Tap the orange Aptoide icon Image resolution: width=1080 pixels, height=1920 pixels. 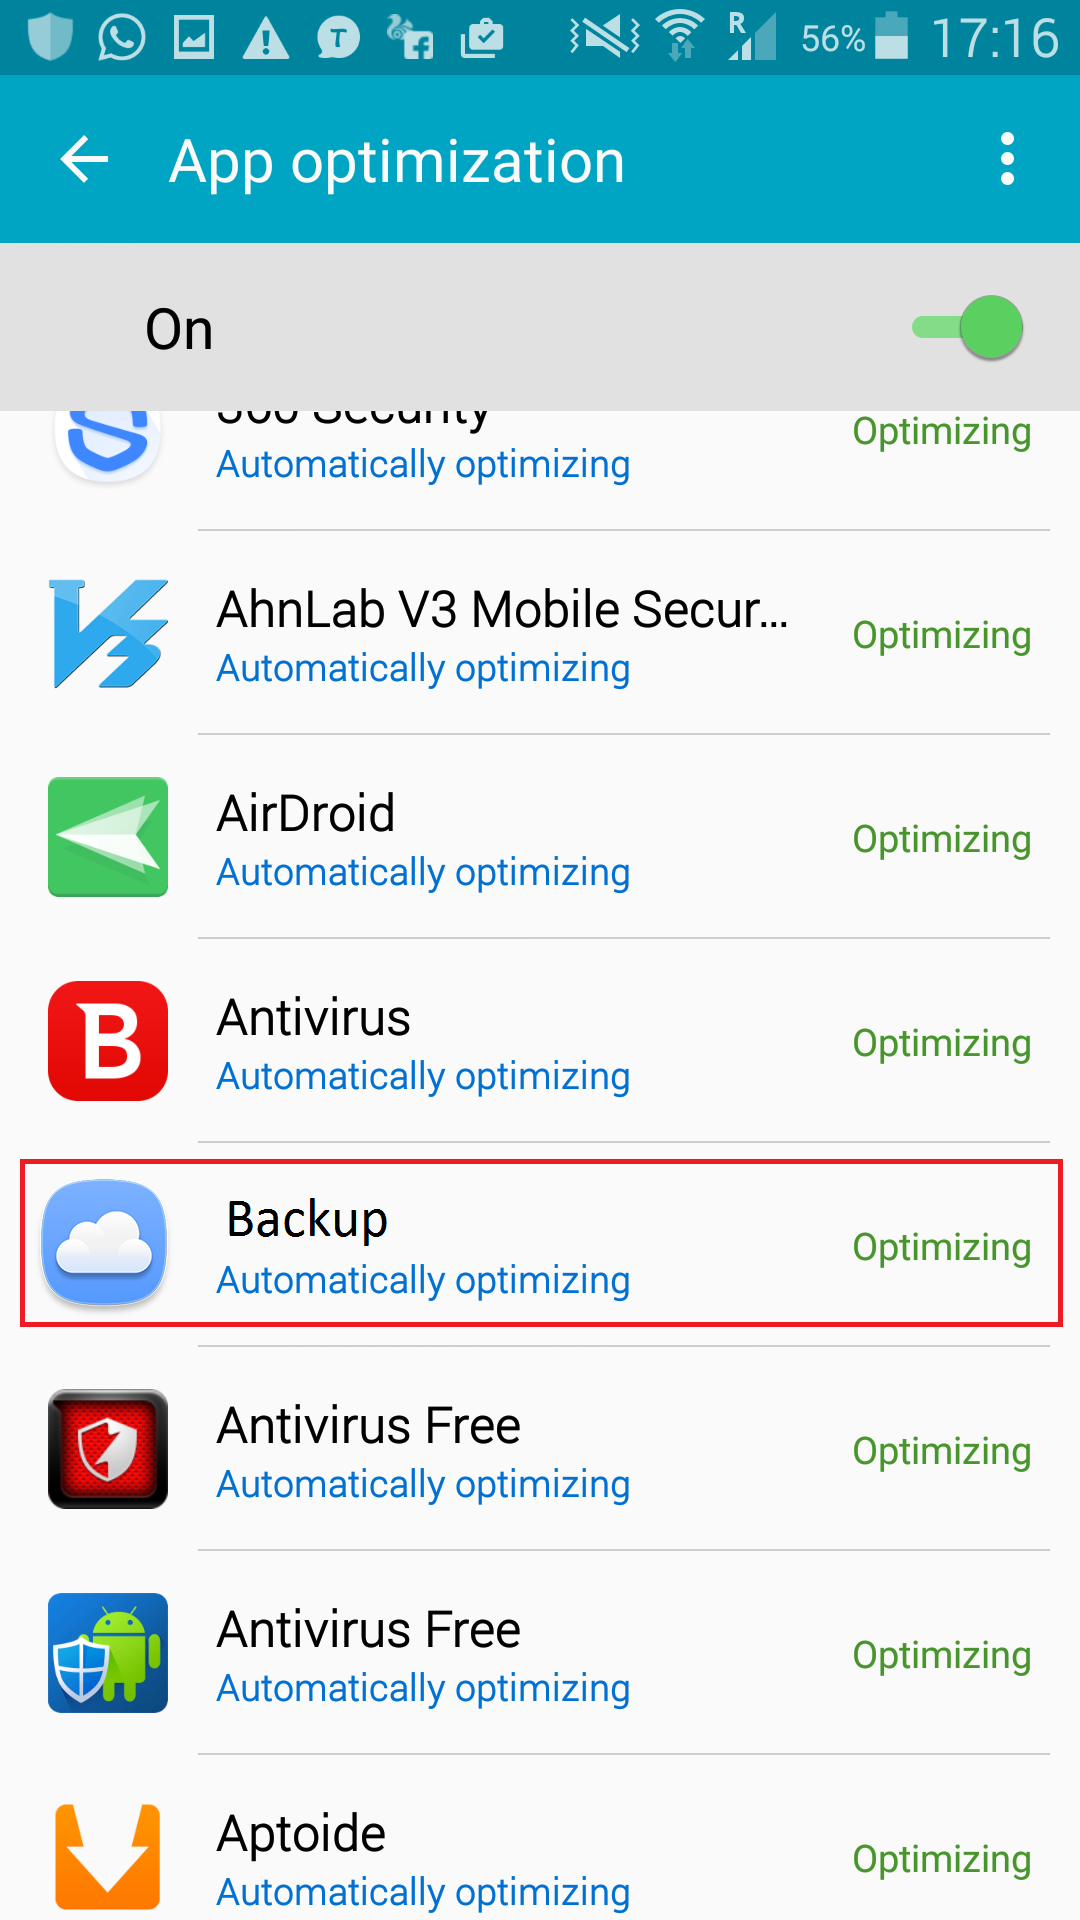(108, 1857)
